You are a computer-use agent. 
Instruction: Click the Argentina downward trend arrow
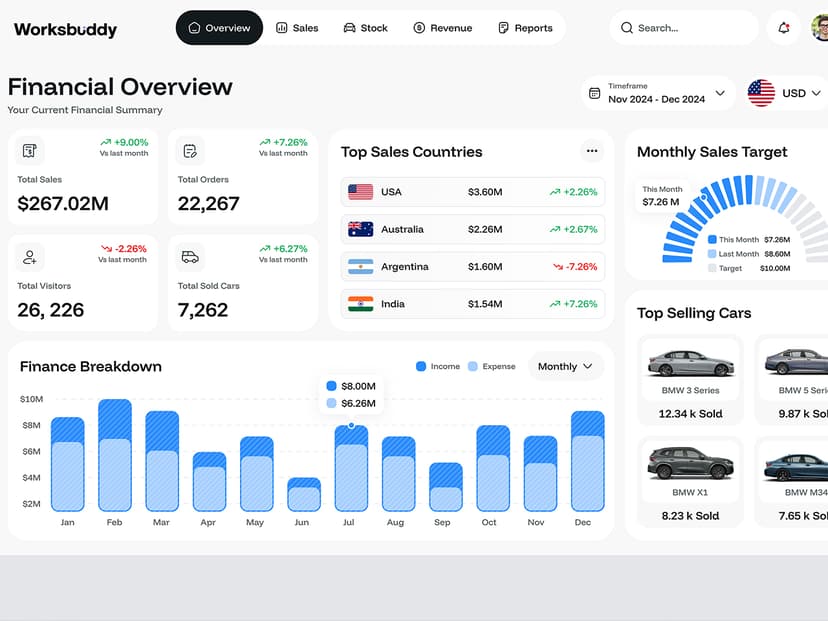(558, 267)
